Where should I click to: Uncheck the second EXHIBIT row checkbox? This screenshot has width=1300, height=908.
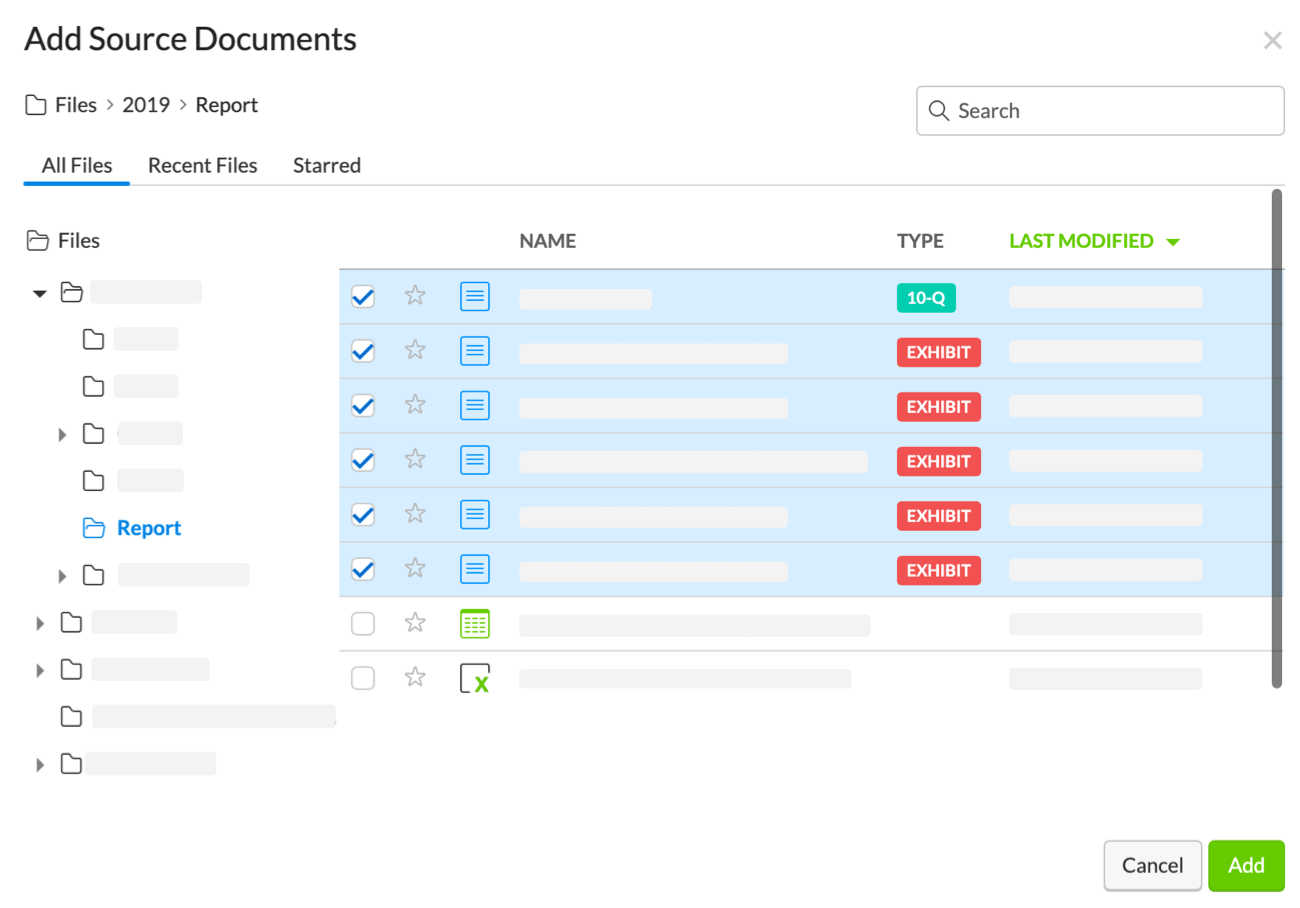(363, 405)
